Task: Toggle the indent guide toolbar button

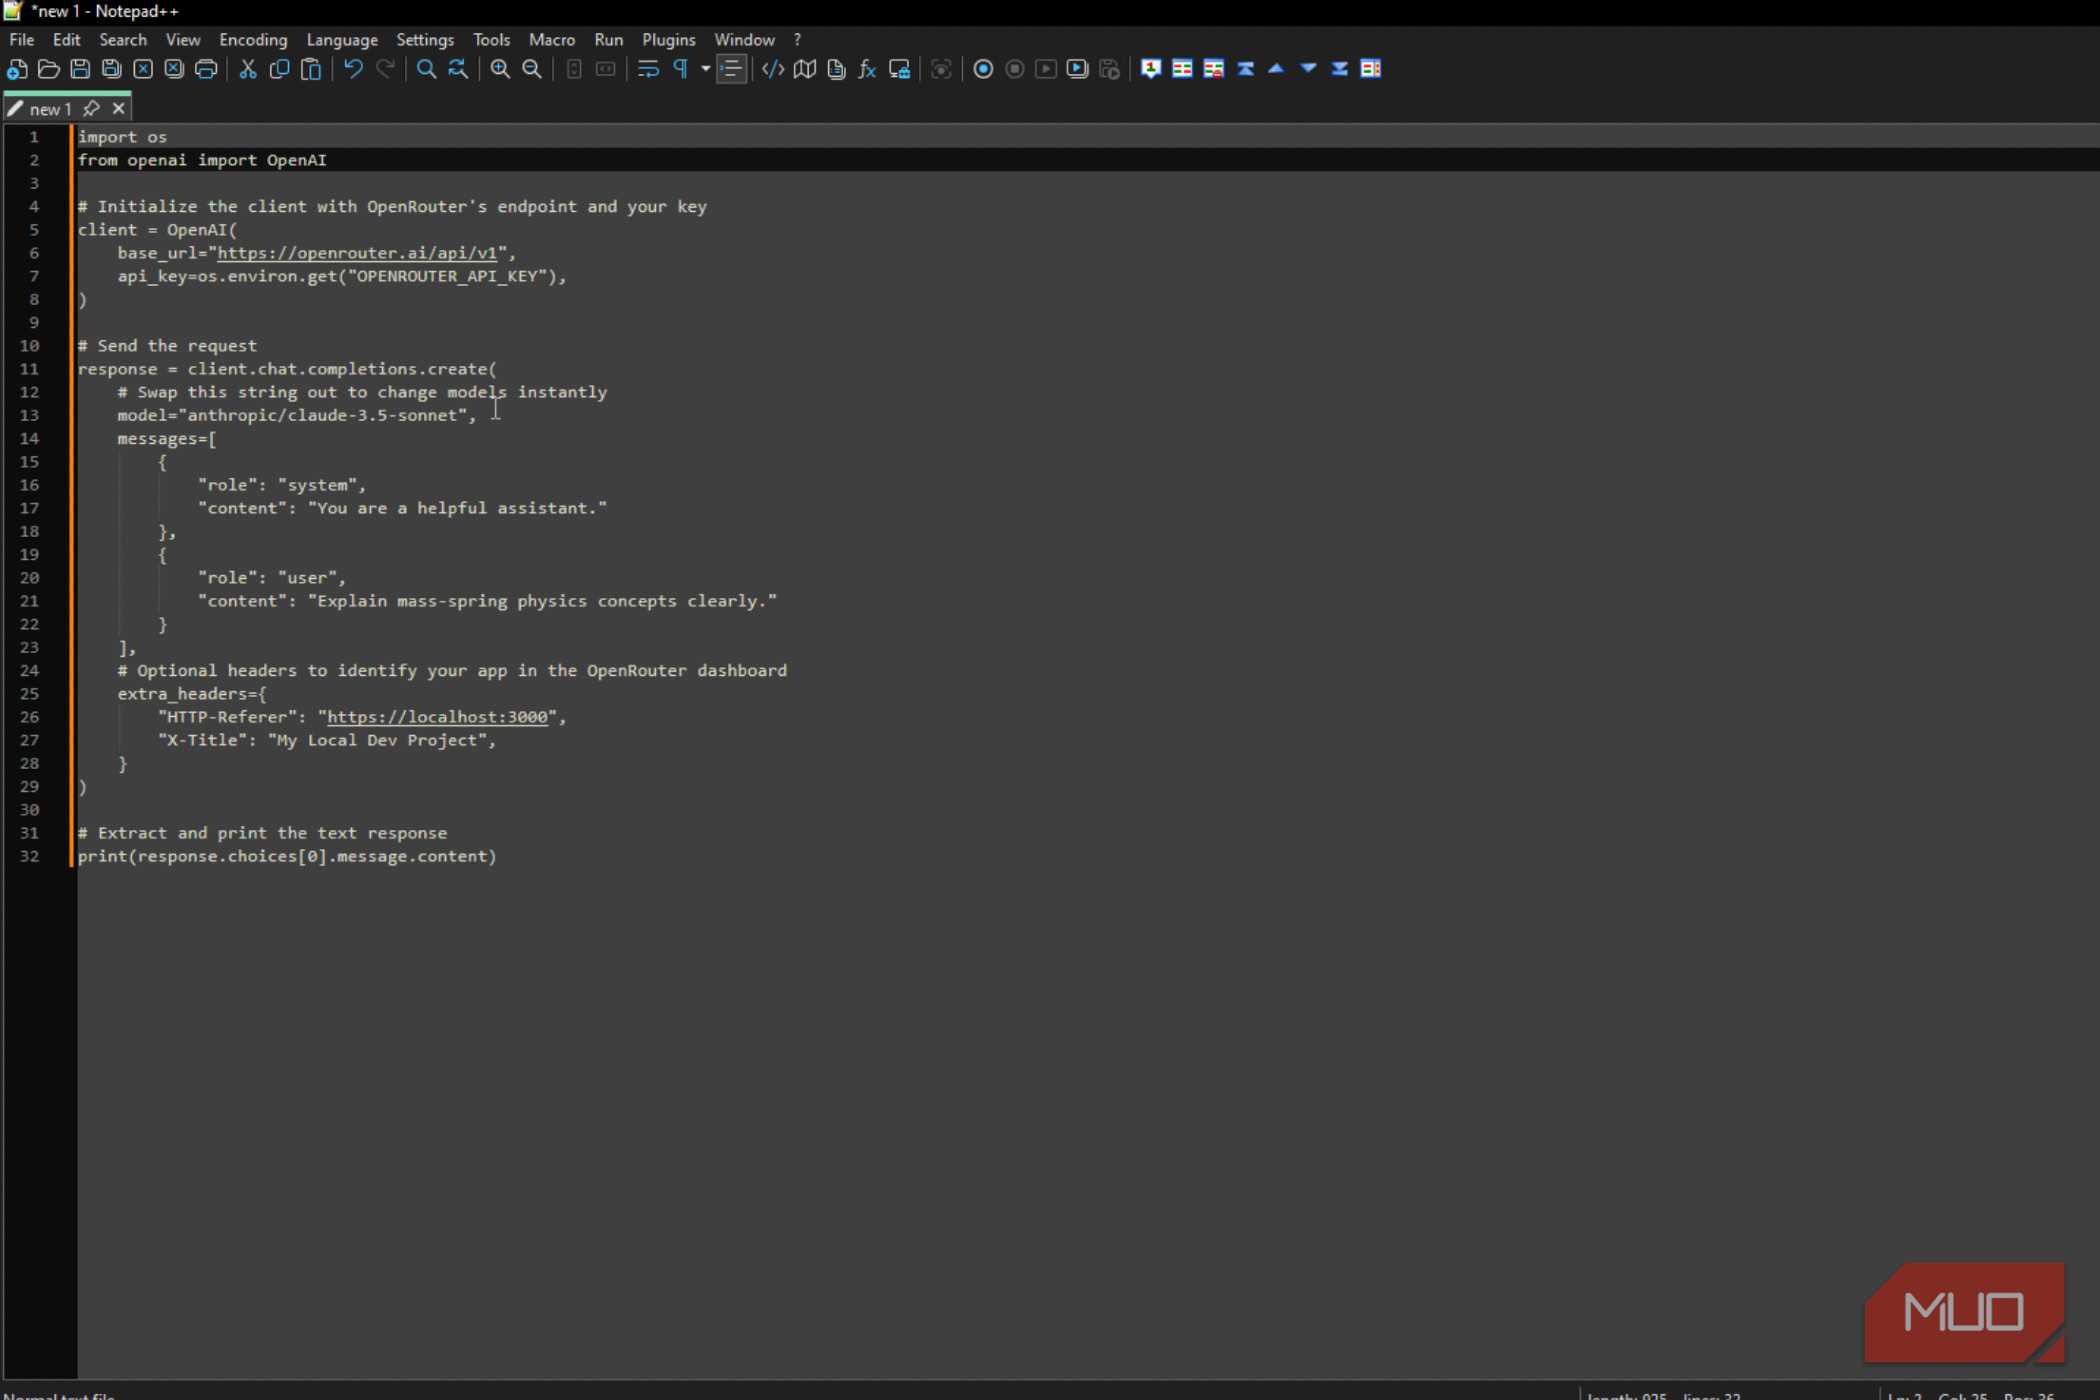Action: tap(731, 69)
